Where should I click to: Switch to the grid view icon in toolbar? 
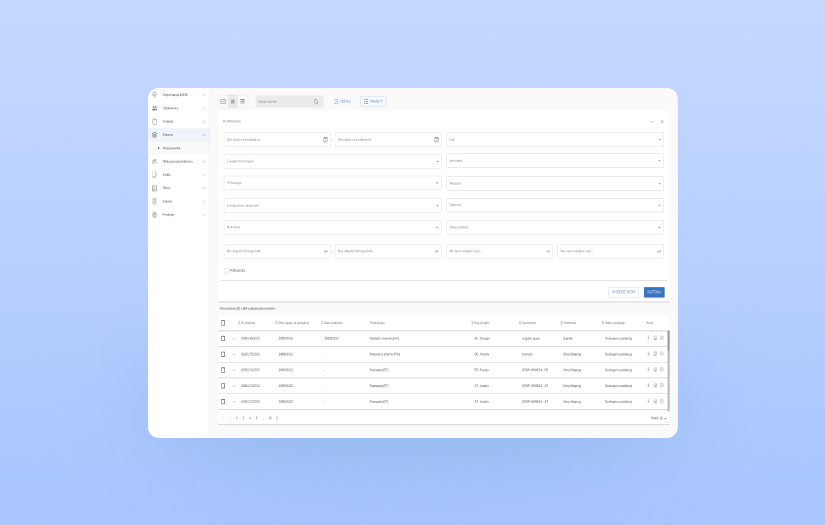[233, 102]
